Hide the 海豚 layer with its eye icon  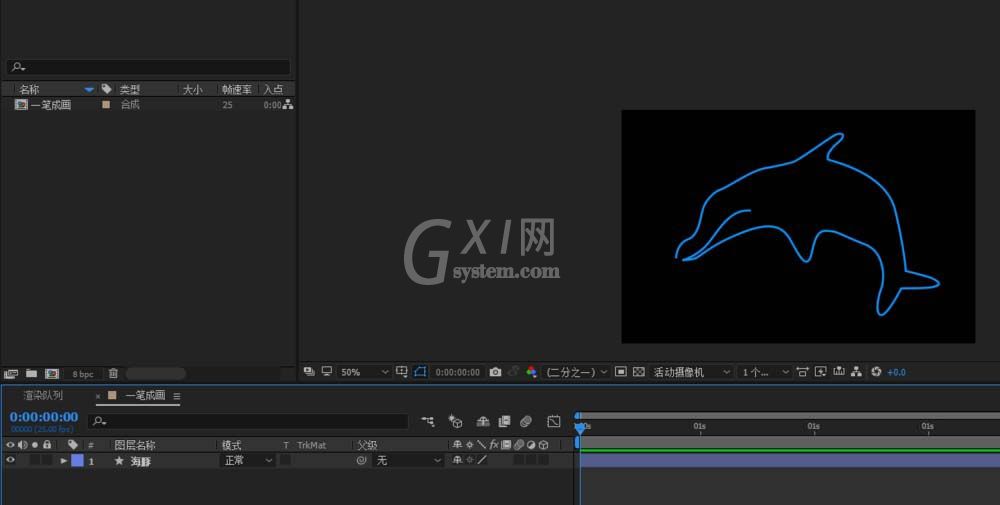[x=10, y=460]
